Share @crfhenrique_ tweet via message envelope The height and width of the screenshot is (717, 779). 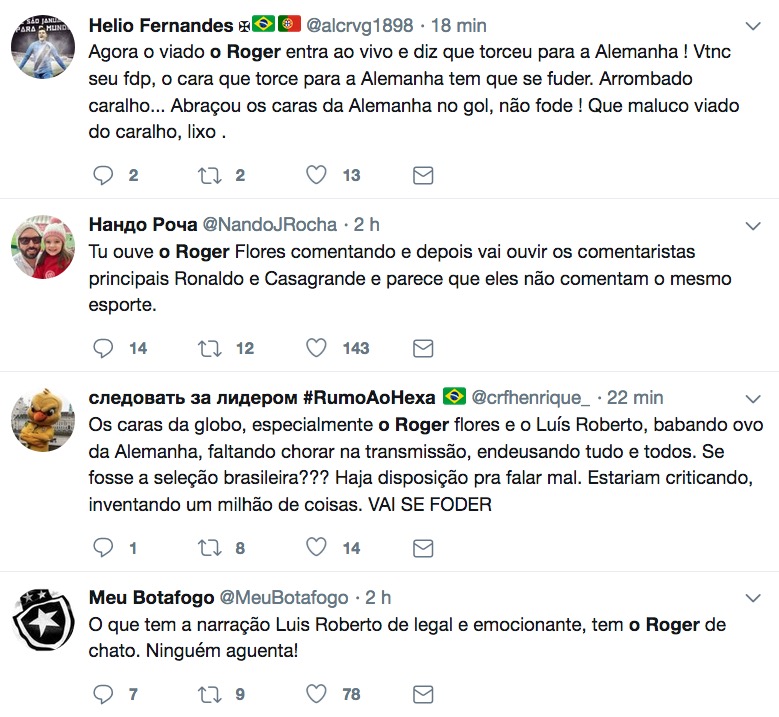[x=423, y=547]
